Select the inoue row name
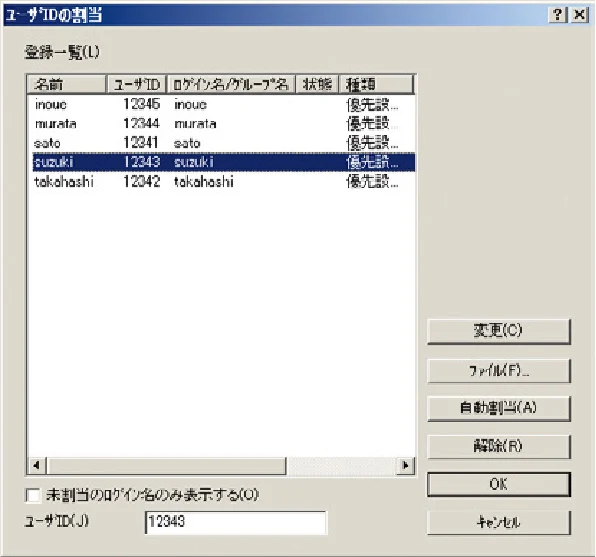596x557 pixels. coord(51,105)
